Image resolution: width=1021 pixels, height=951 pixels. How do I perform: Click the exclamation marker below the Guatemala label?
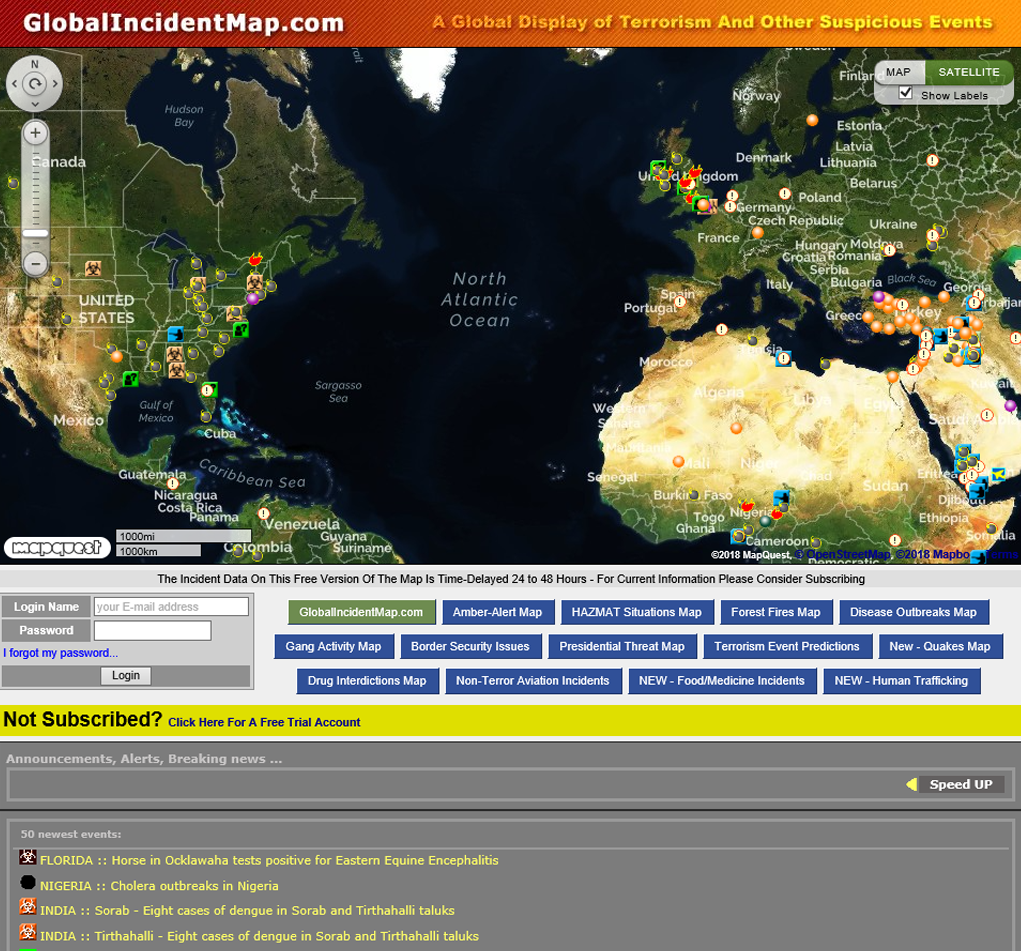click(x=173, y=483)
